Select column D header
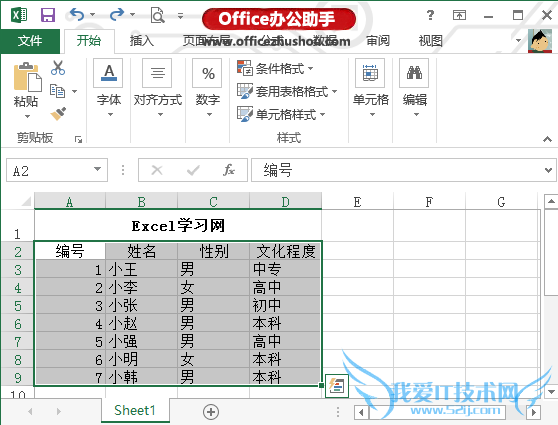This screenshot has width=558, height=425. (285, 202)
